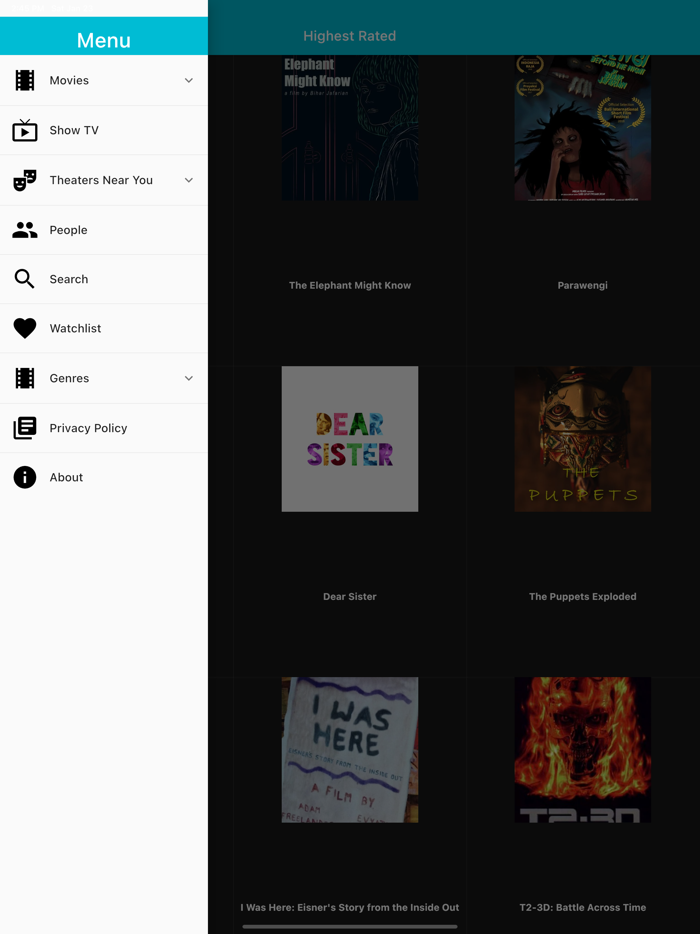Click the Movies film strip icon
700x934 pixels.
pyautogui.click(x=25, y=80)
